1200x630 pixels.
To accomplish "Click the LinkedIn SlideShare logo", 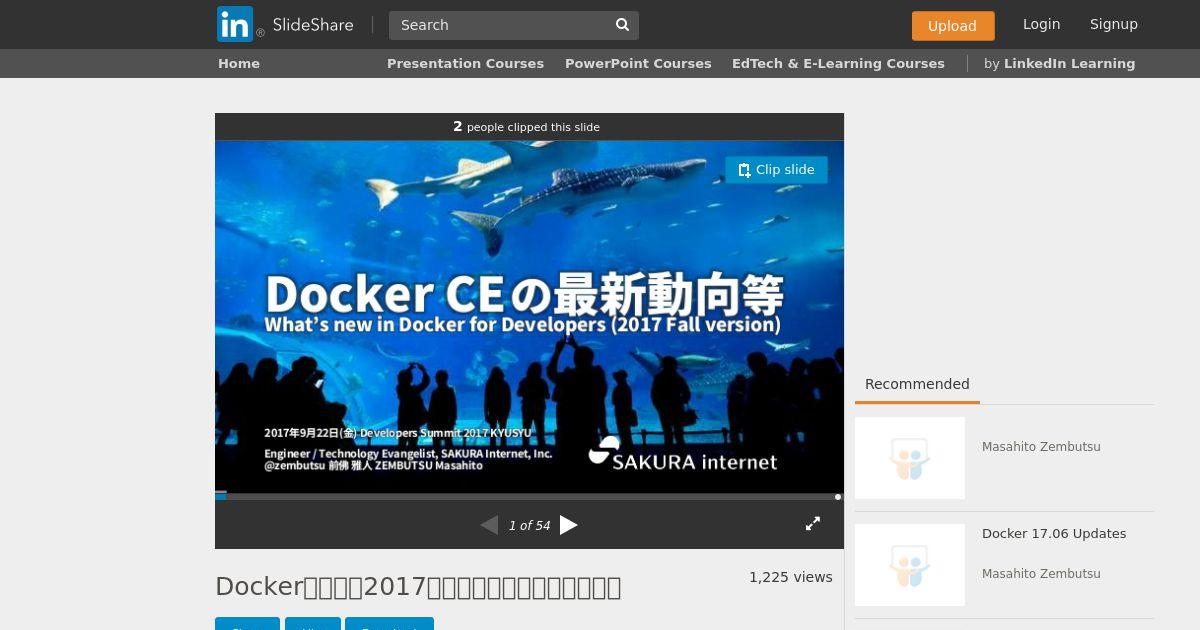I will pos(285,24).
